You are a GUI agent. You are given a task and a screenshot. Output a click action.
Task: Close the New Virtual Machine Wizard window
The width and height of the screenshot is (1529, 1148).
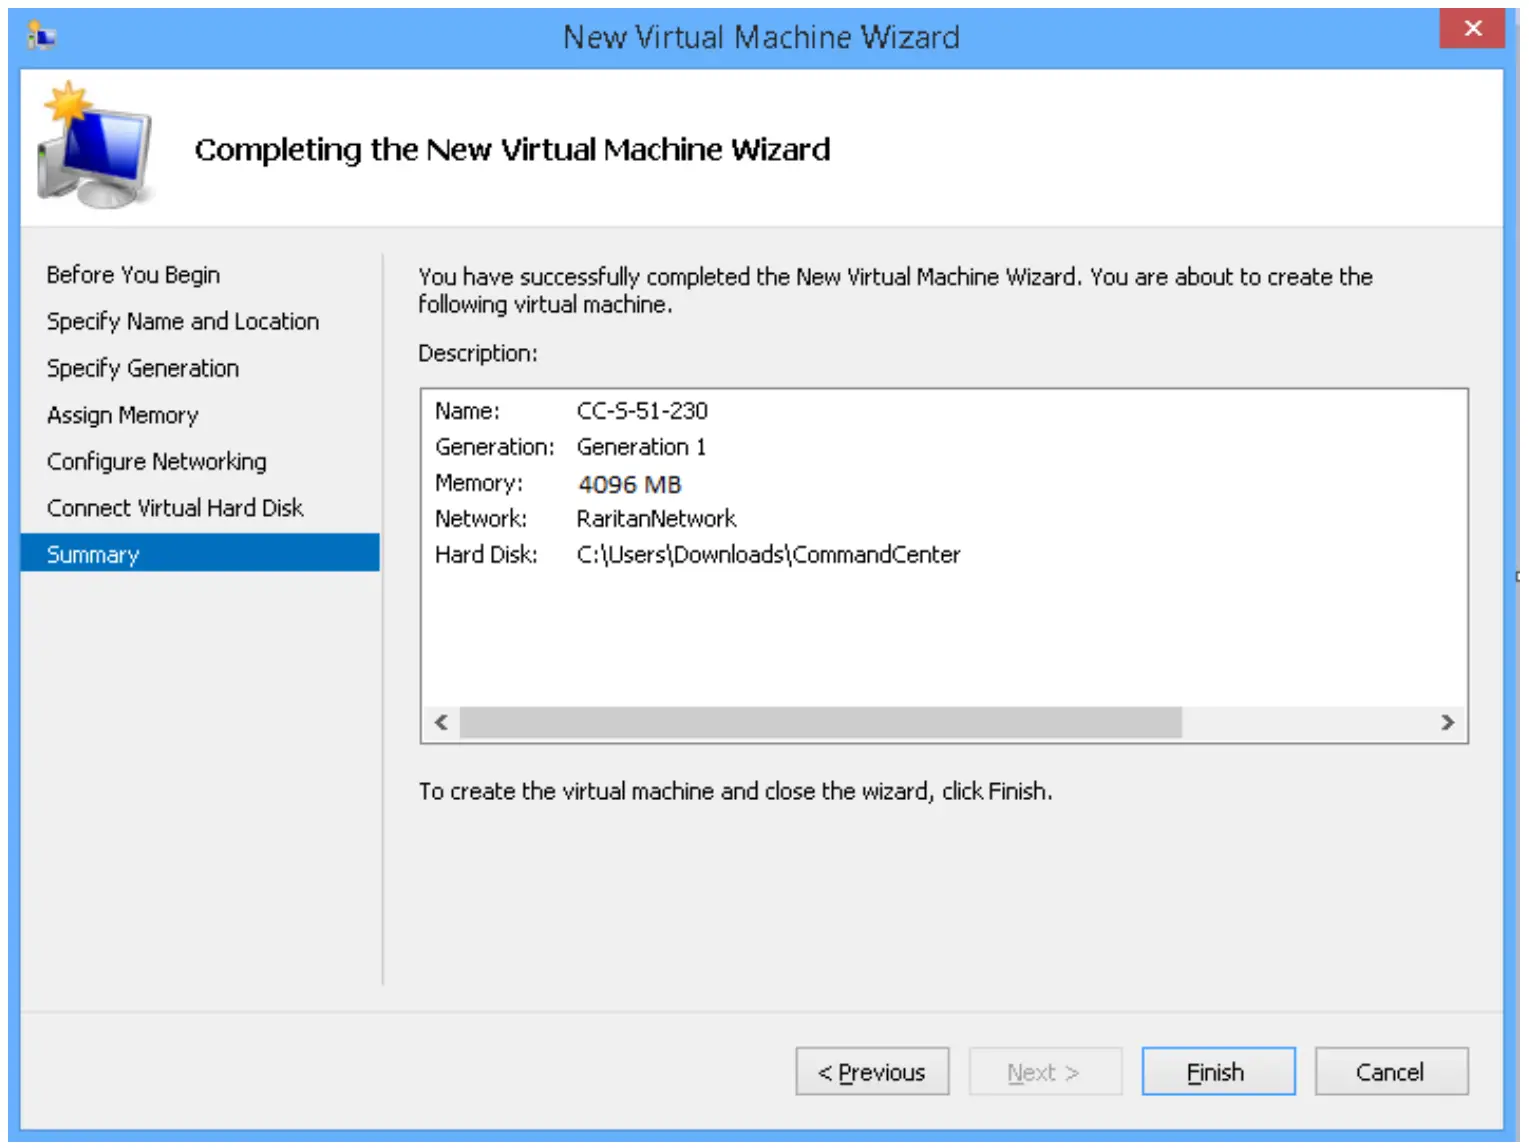pos(1471,29)
